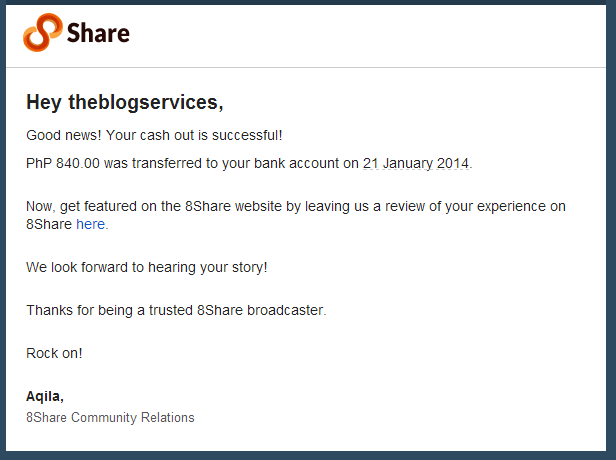Click the word 'successful!' in the good news line
Image resolution: width=616 pixels, height=460 pixels.
point(247,135)
